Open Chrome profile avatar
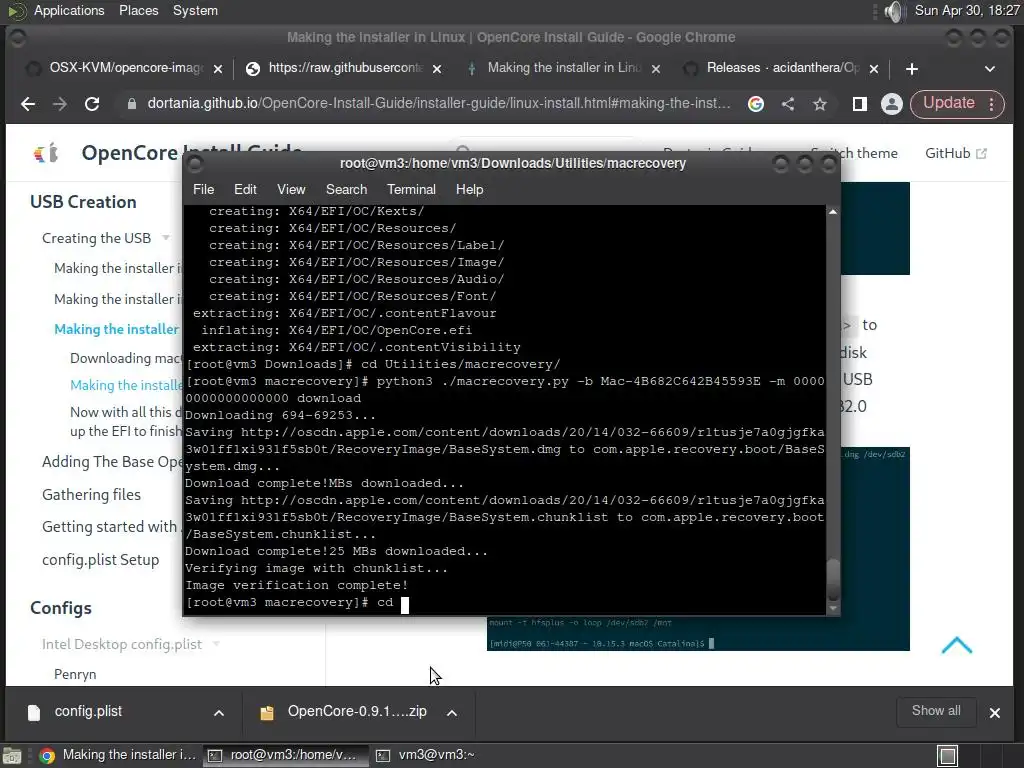The image size is (1024, 768). click(x=891, y=104)
